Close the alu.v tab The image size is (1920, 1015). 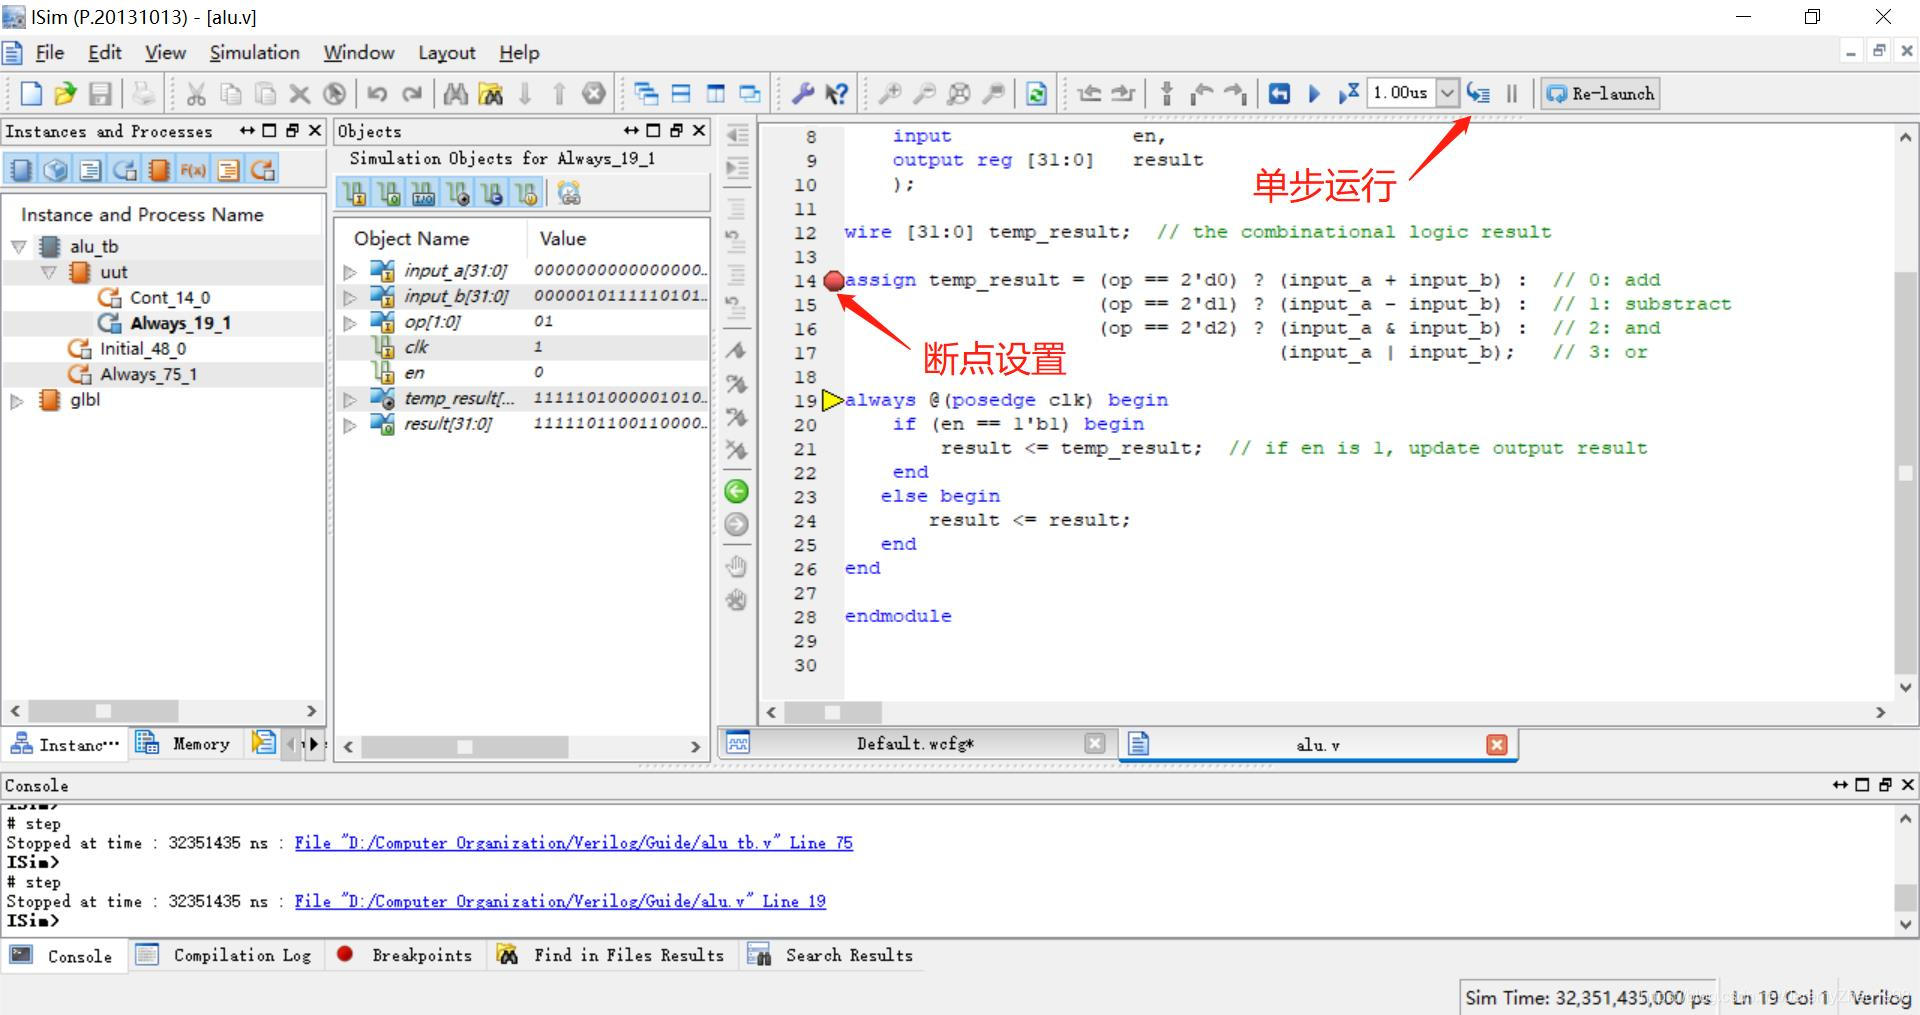pyautogui.click(x=1497, y=745)
